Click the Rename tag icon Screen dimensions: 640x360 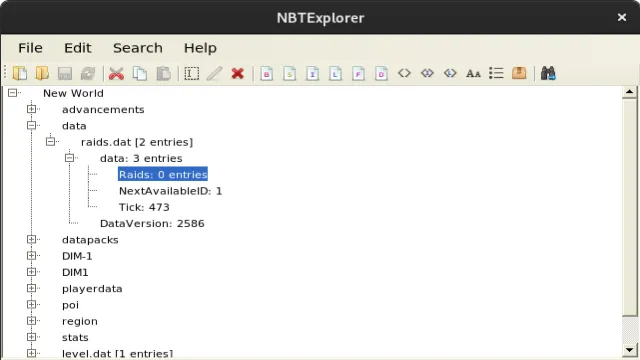191,73
